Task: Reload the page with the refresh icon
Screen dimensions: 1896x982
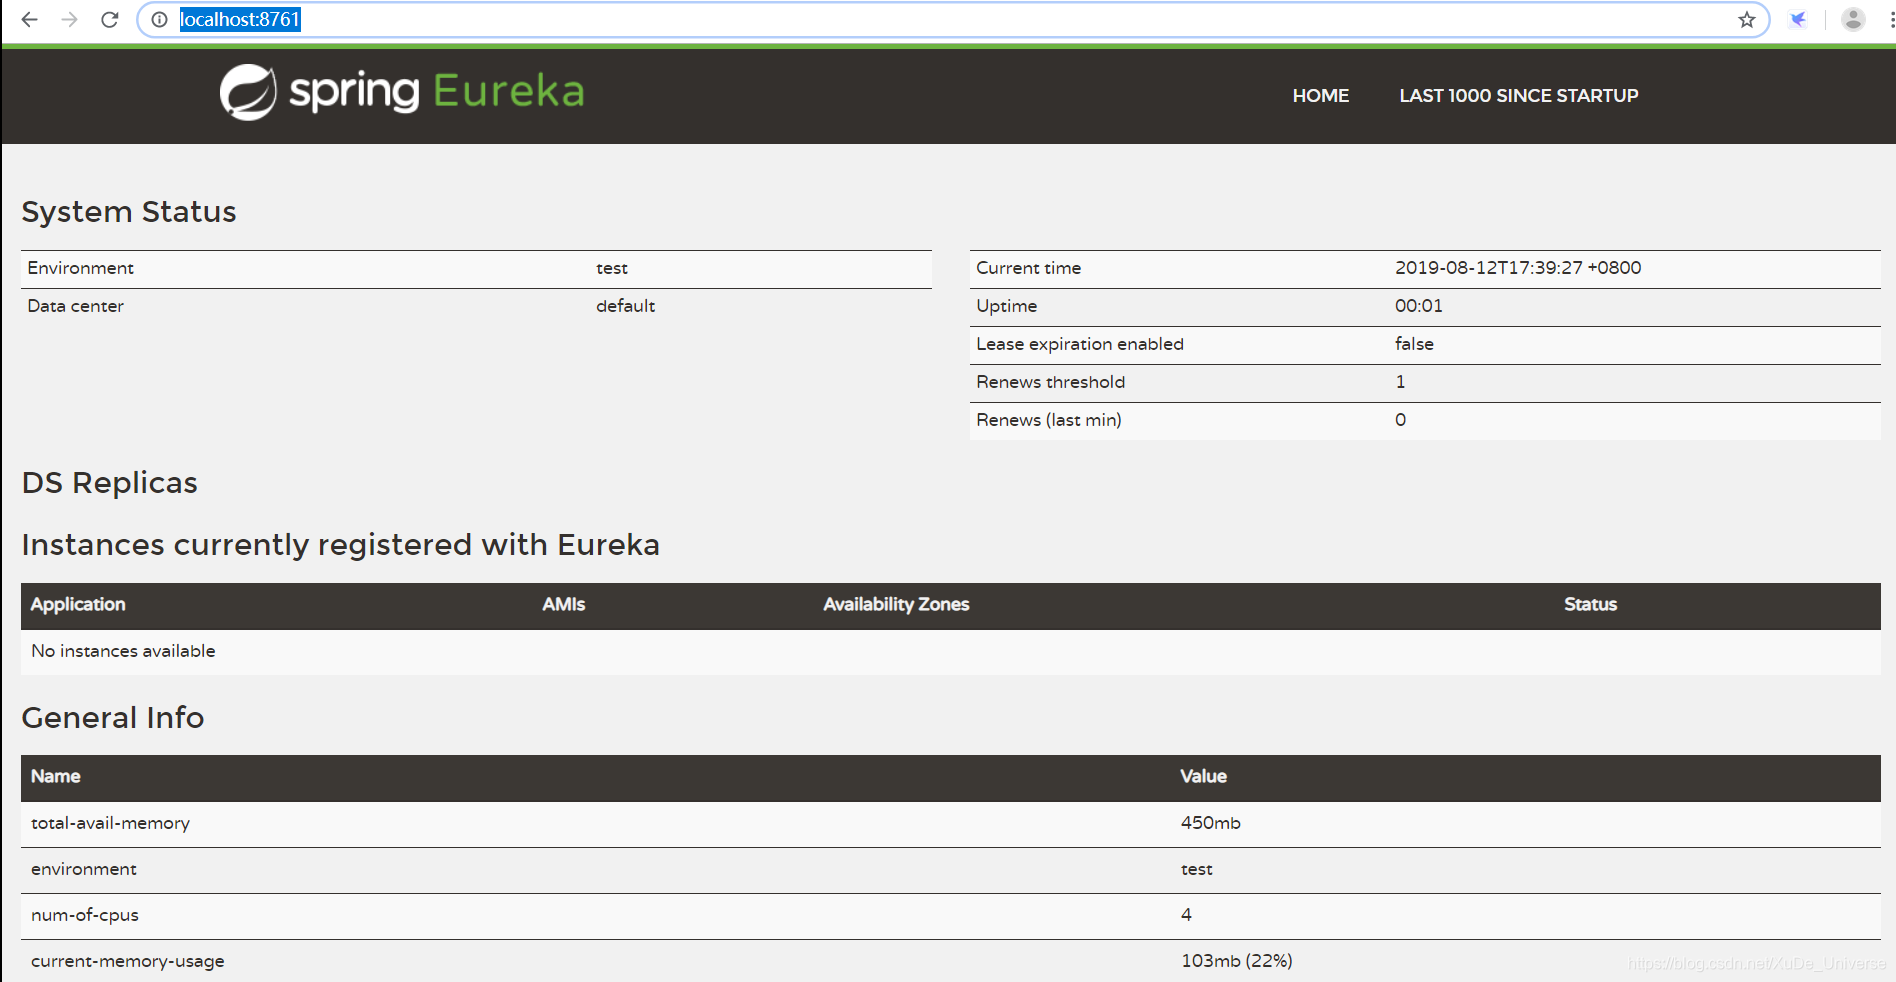Action: [110, 19]
